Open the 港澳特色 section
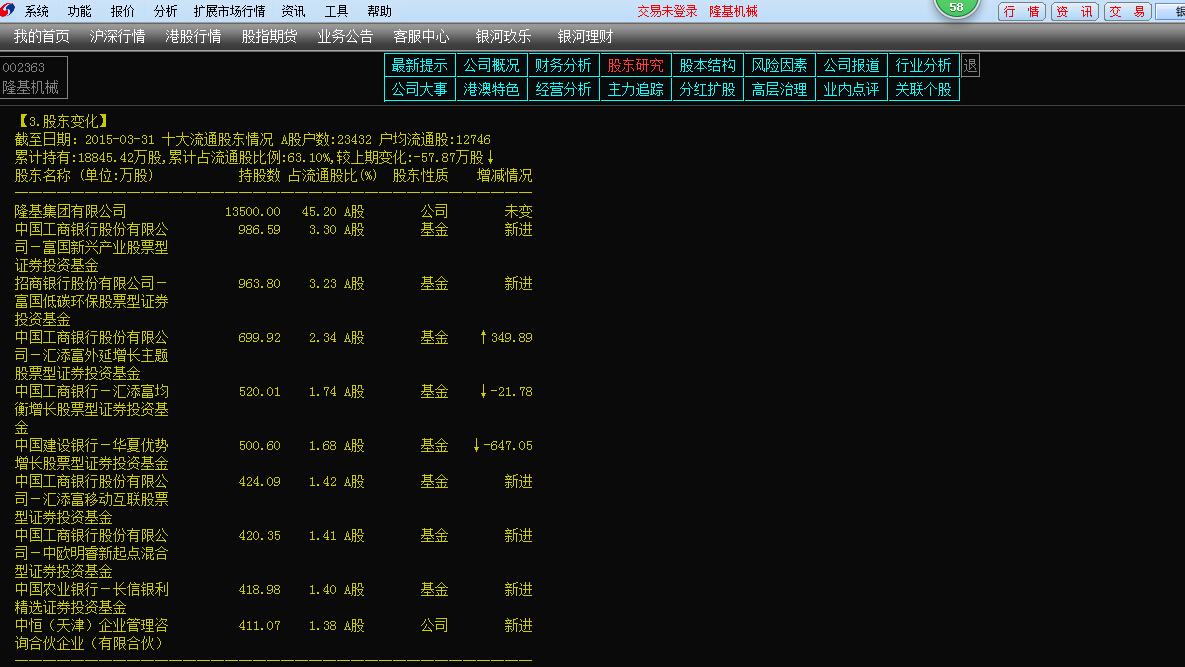 (x=491, y=89)
